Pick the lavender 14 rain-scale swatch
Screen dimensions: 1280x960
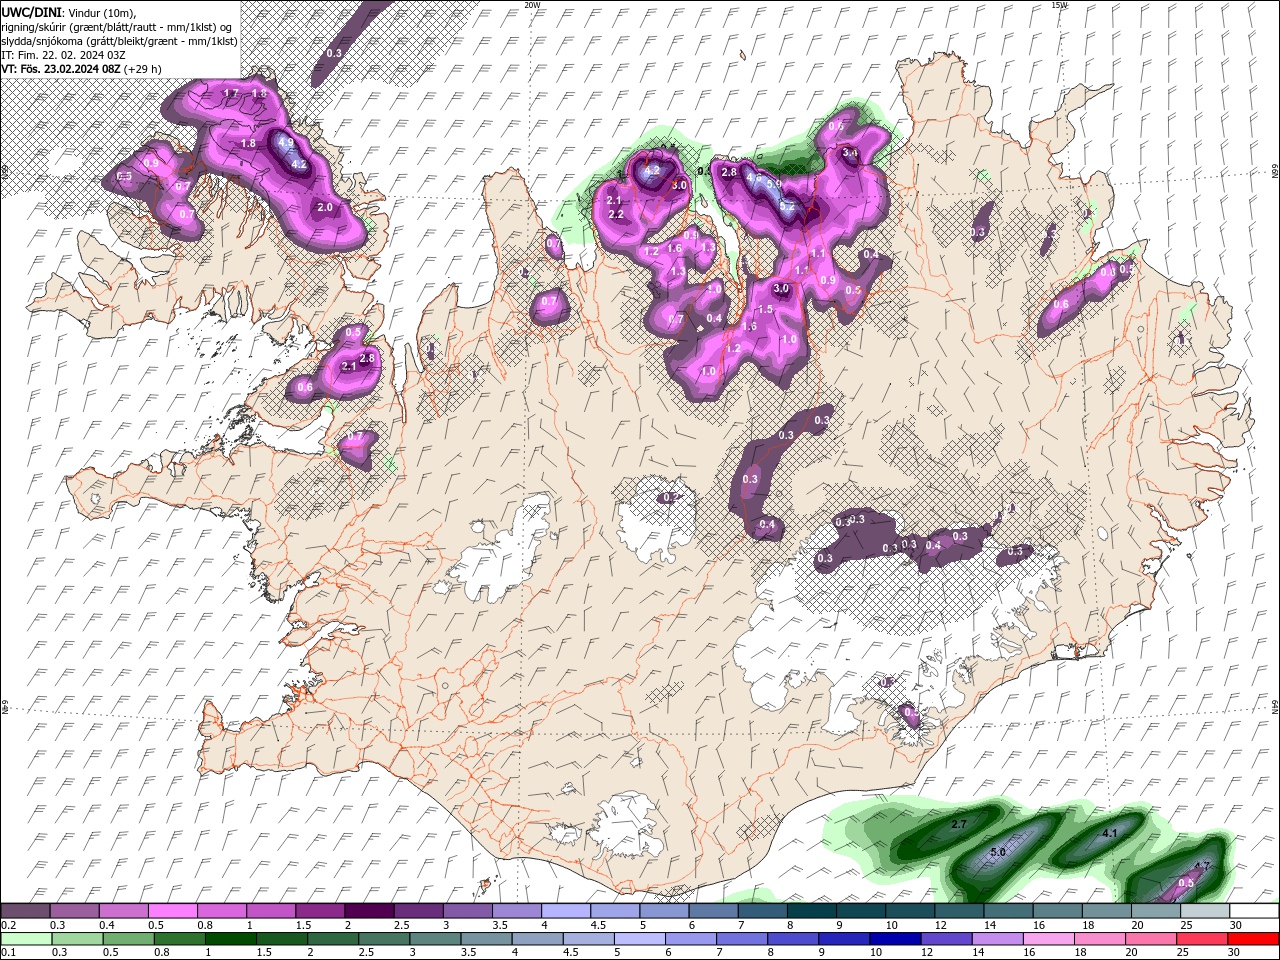pyautogui.click(x=997, y=938)
